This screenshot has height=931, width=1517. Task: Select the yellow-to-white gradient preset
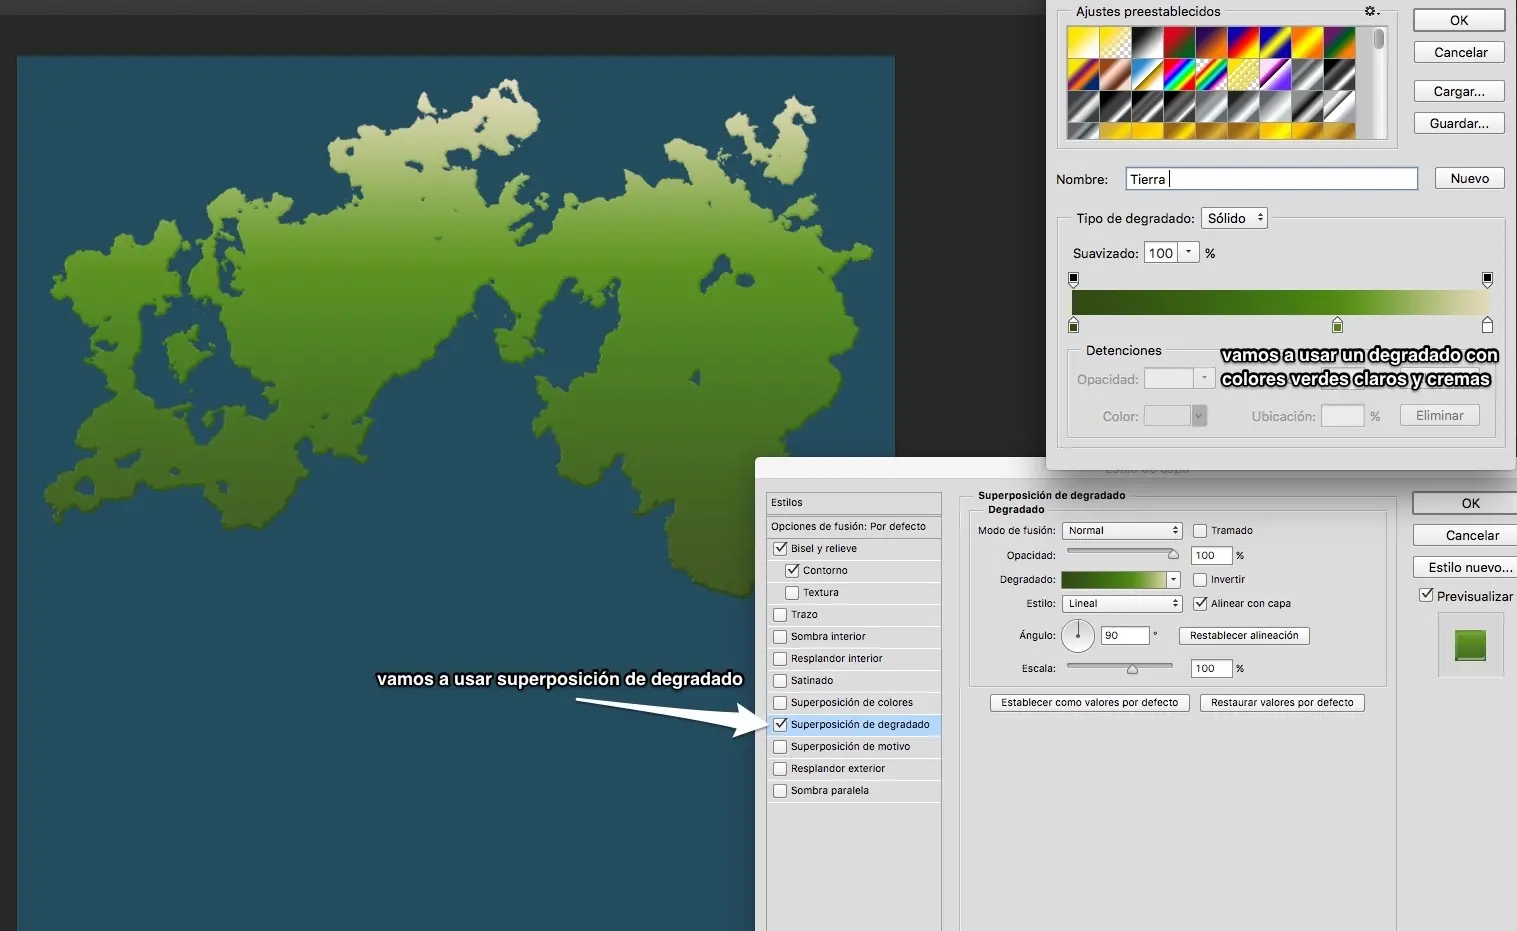1083,42
